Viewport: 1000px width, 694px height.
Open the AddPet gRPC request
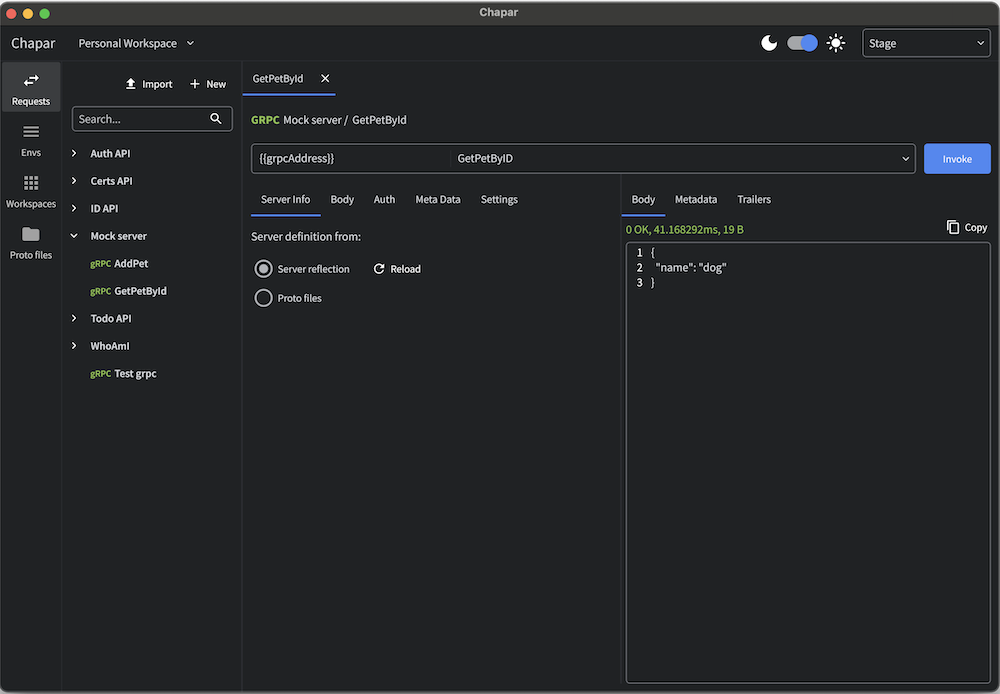(x=119, y=263)
